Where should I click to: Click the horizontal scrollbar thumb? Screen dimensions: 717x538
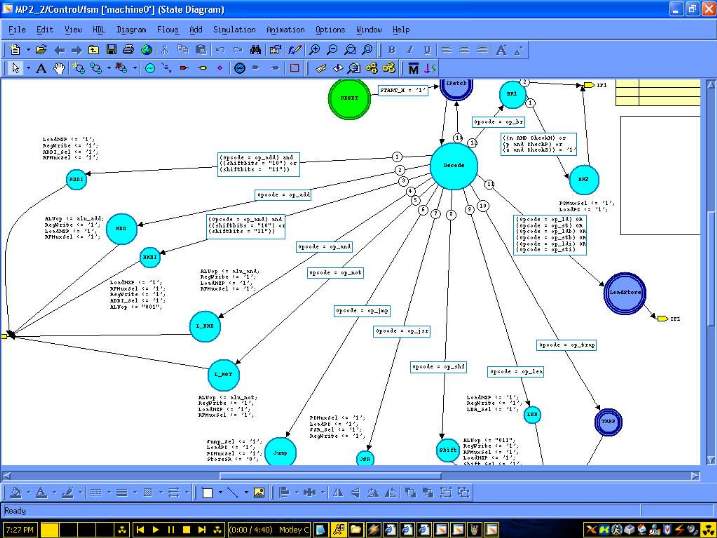330,476
